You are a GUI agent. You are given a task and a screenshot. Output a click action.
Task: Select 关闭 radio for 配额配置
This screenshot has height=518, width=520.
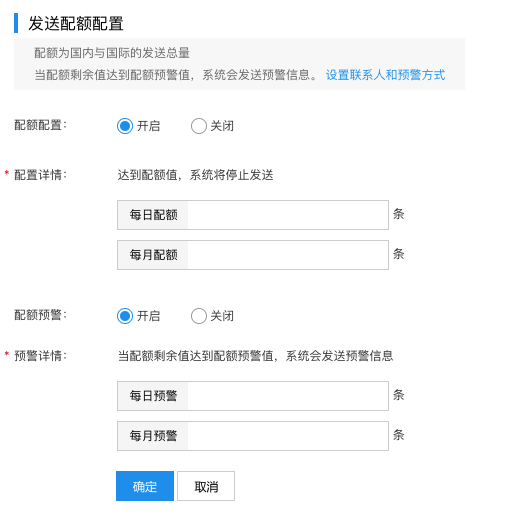tap(199, 126)
